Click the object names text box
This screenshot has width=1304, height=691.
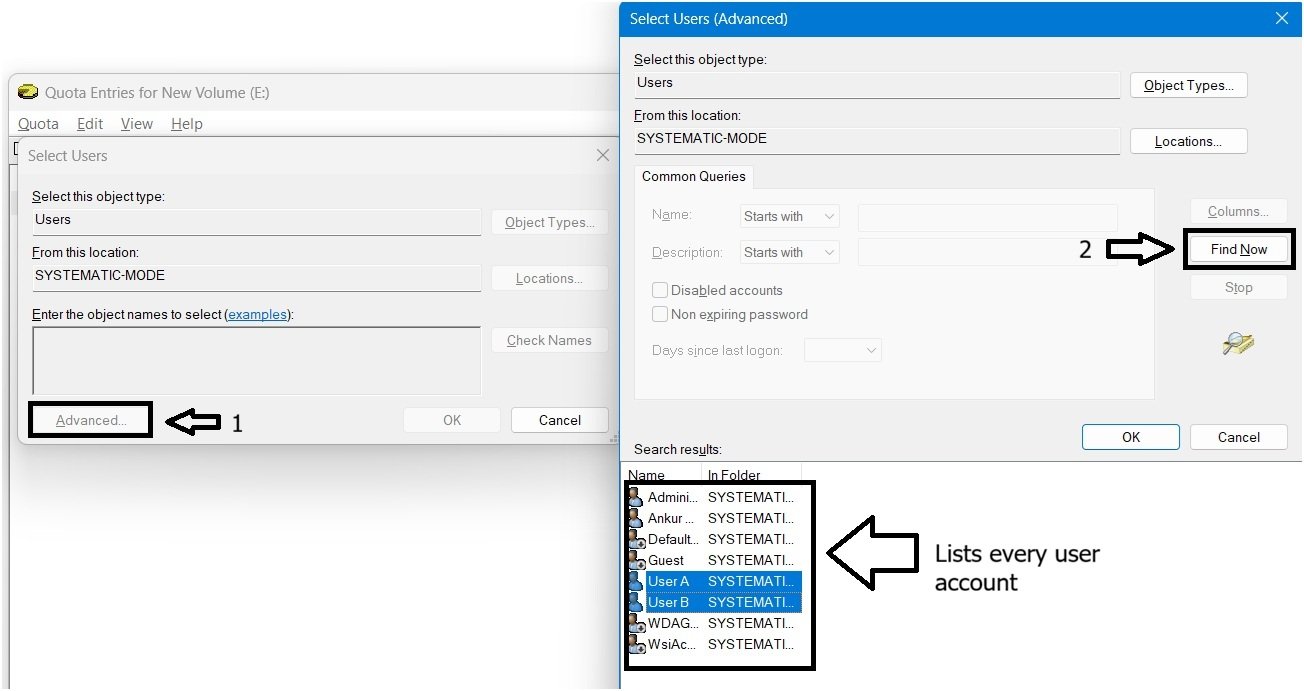pyautogui.click(x=257, y=360)
